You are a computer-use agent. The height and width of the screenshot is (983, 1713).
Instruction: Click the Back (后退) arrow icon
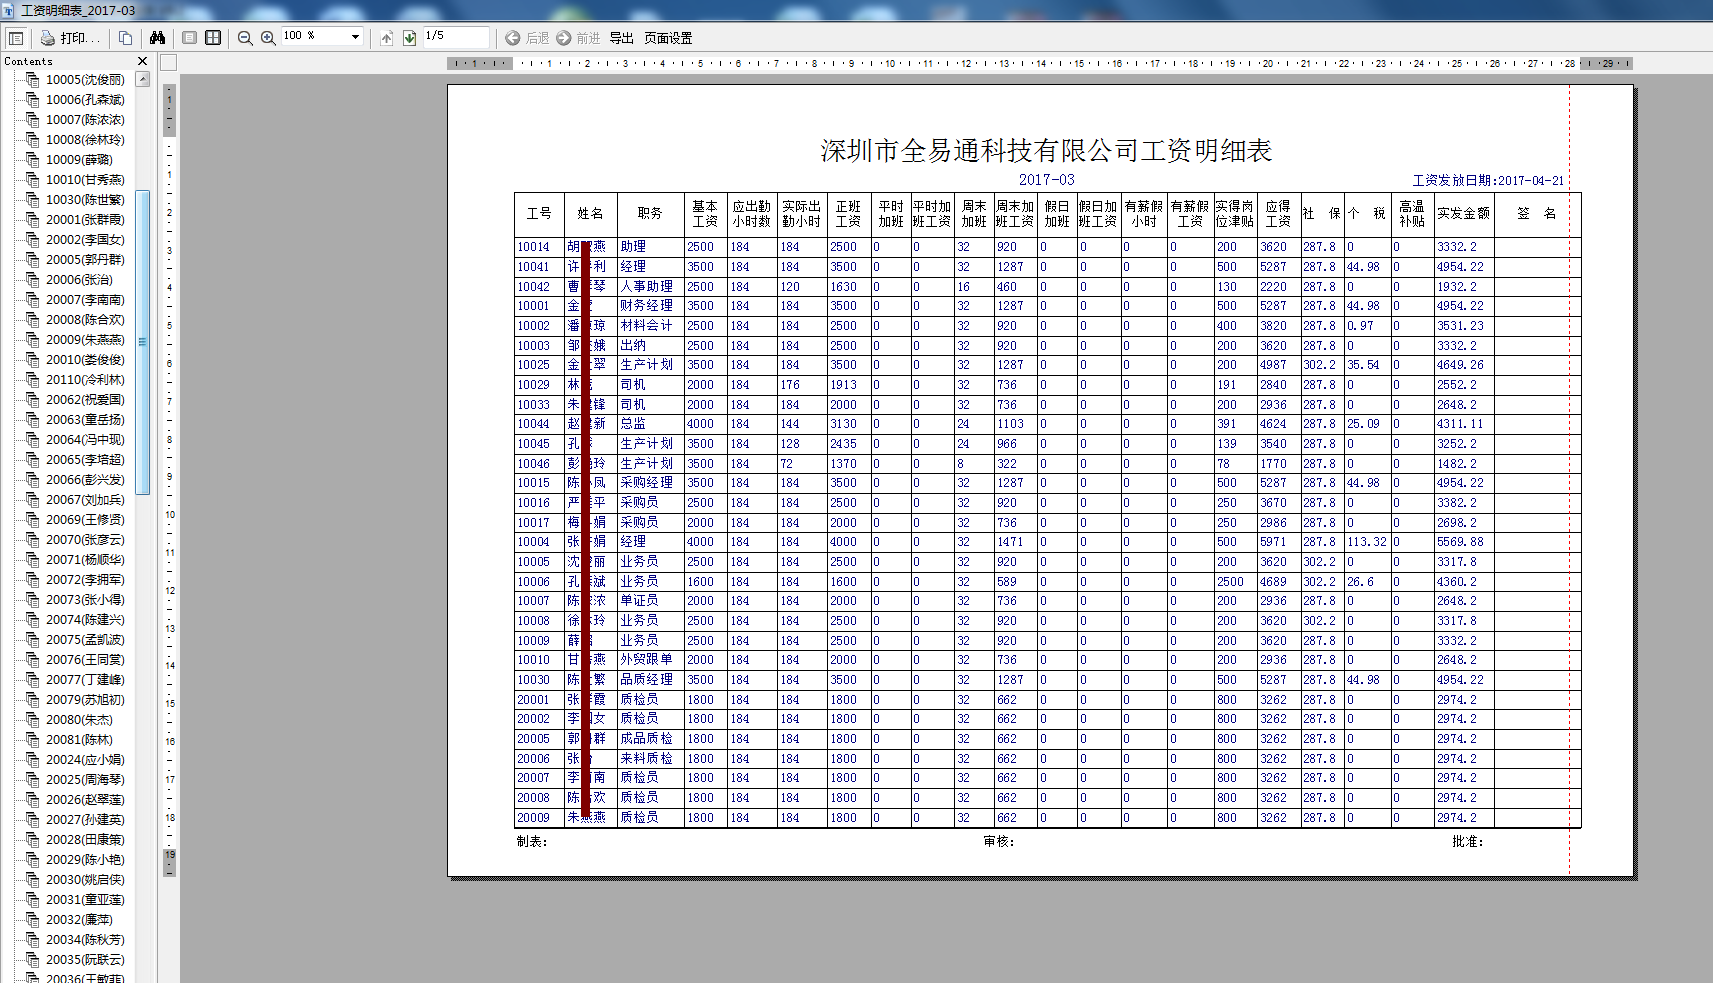coord(513,38)
